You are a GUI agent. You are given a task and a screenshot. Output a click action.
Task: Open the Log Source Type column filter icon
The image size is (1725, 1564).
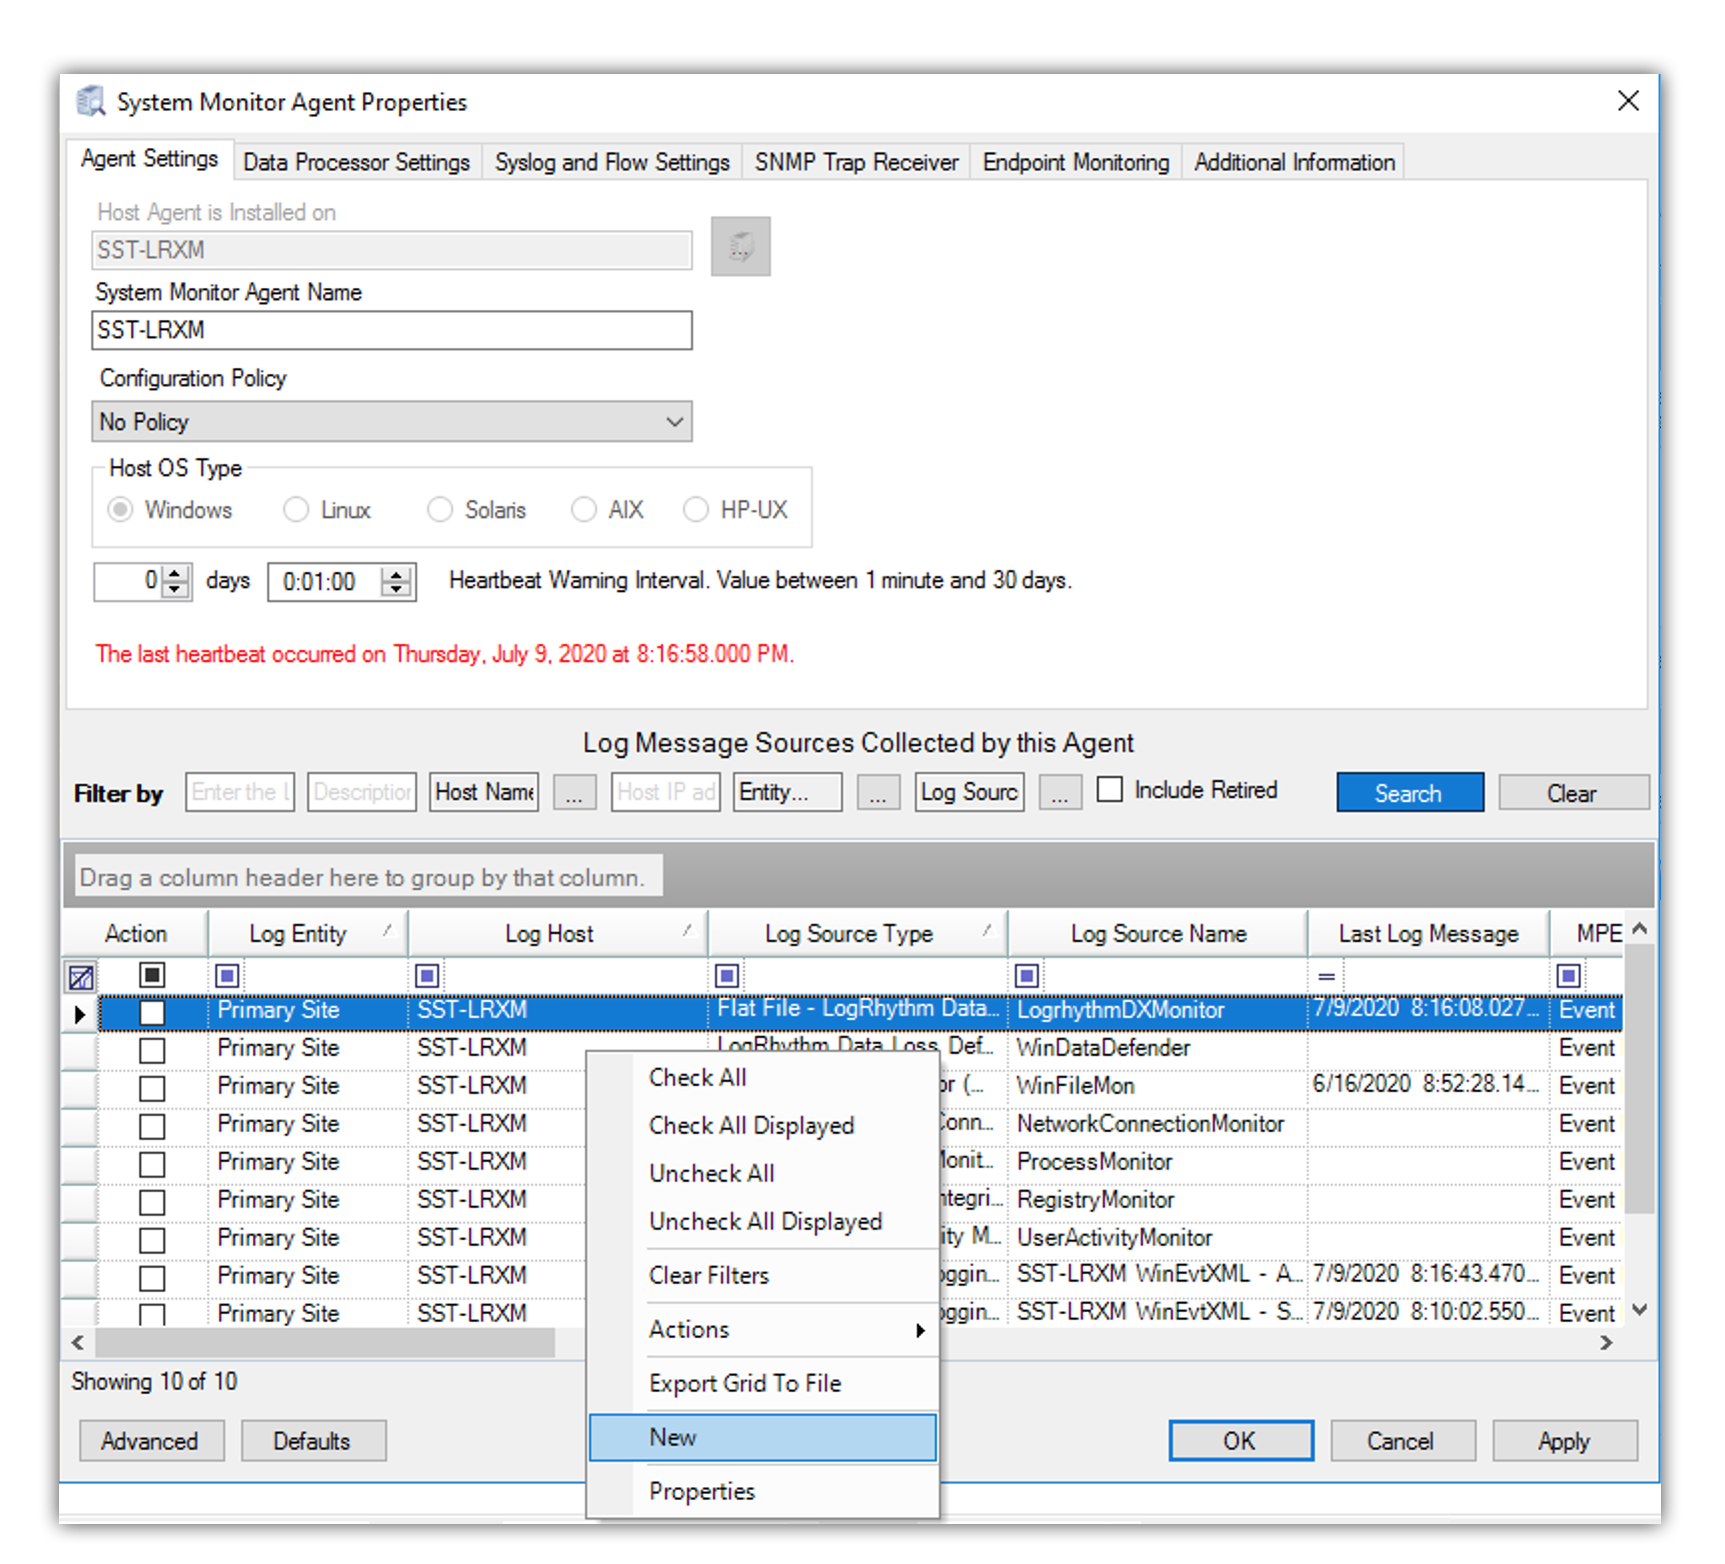(x=727, y=975)
